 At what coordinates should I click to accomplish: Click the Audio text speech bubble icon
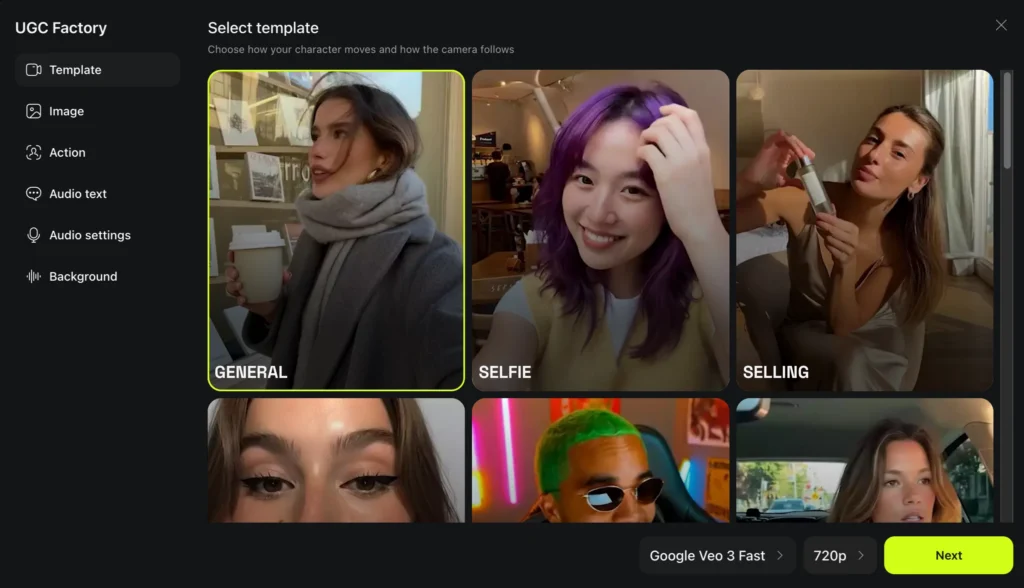click(34, 194)
